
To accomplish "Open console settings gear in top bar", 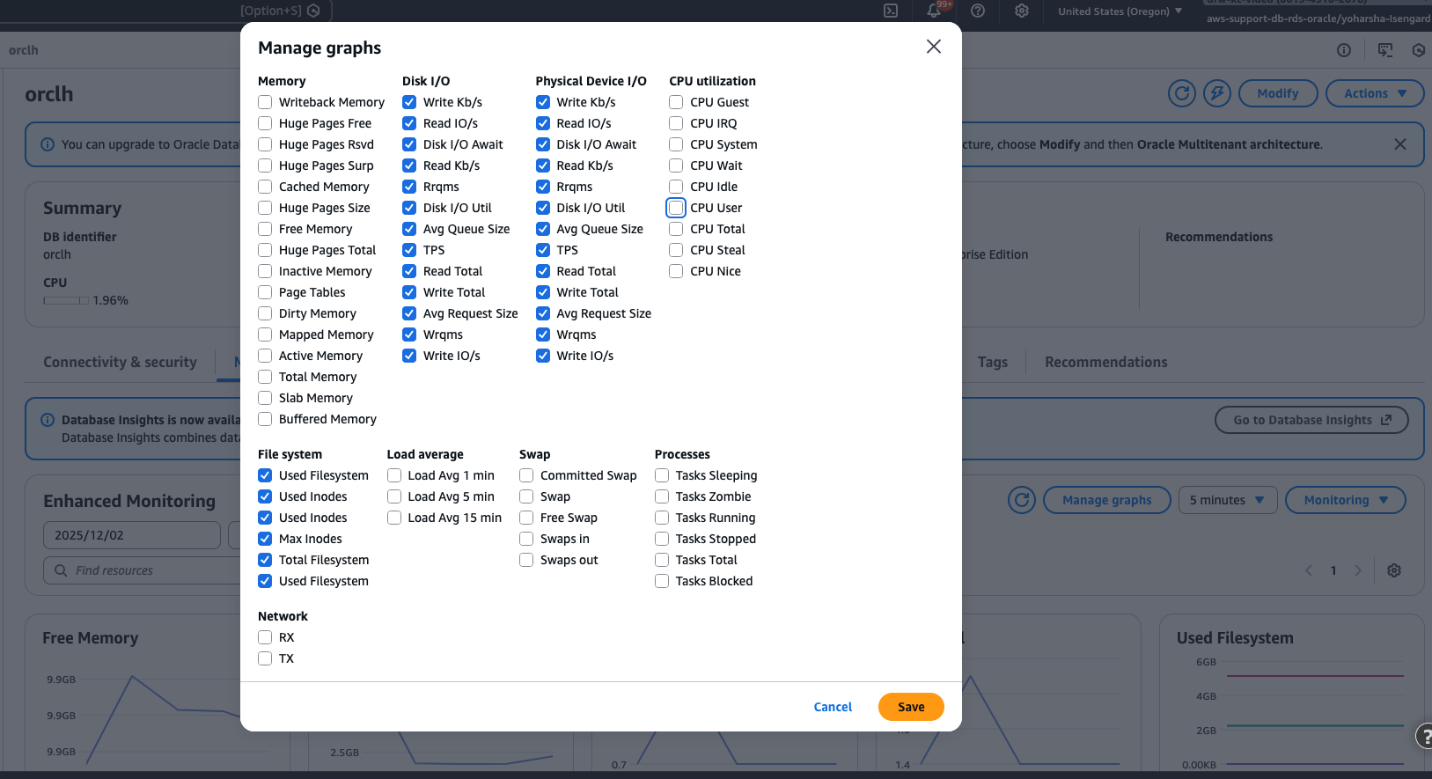I will click(x=1021, y=11).
